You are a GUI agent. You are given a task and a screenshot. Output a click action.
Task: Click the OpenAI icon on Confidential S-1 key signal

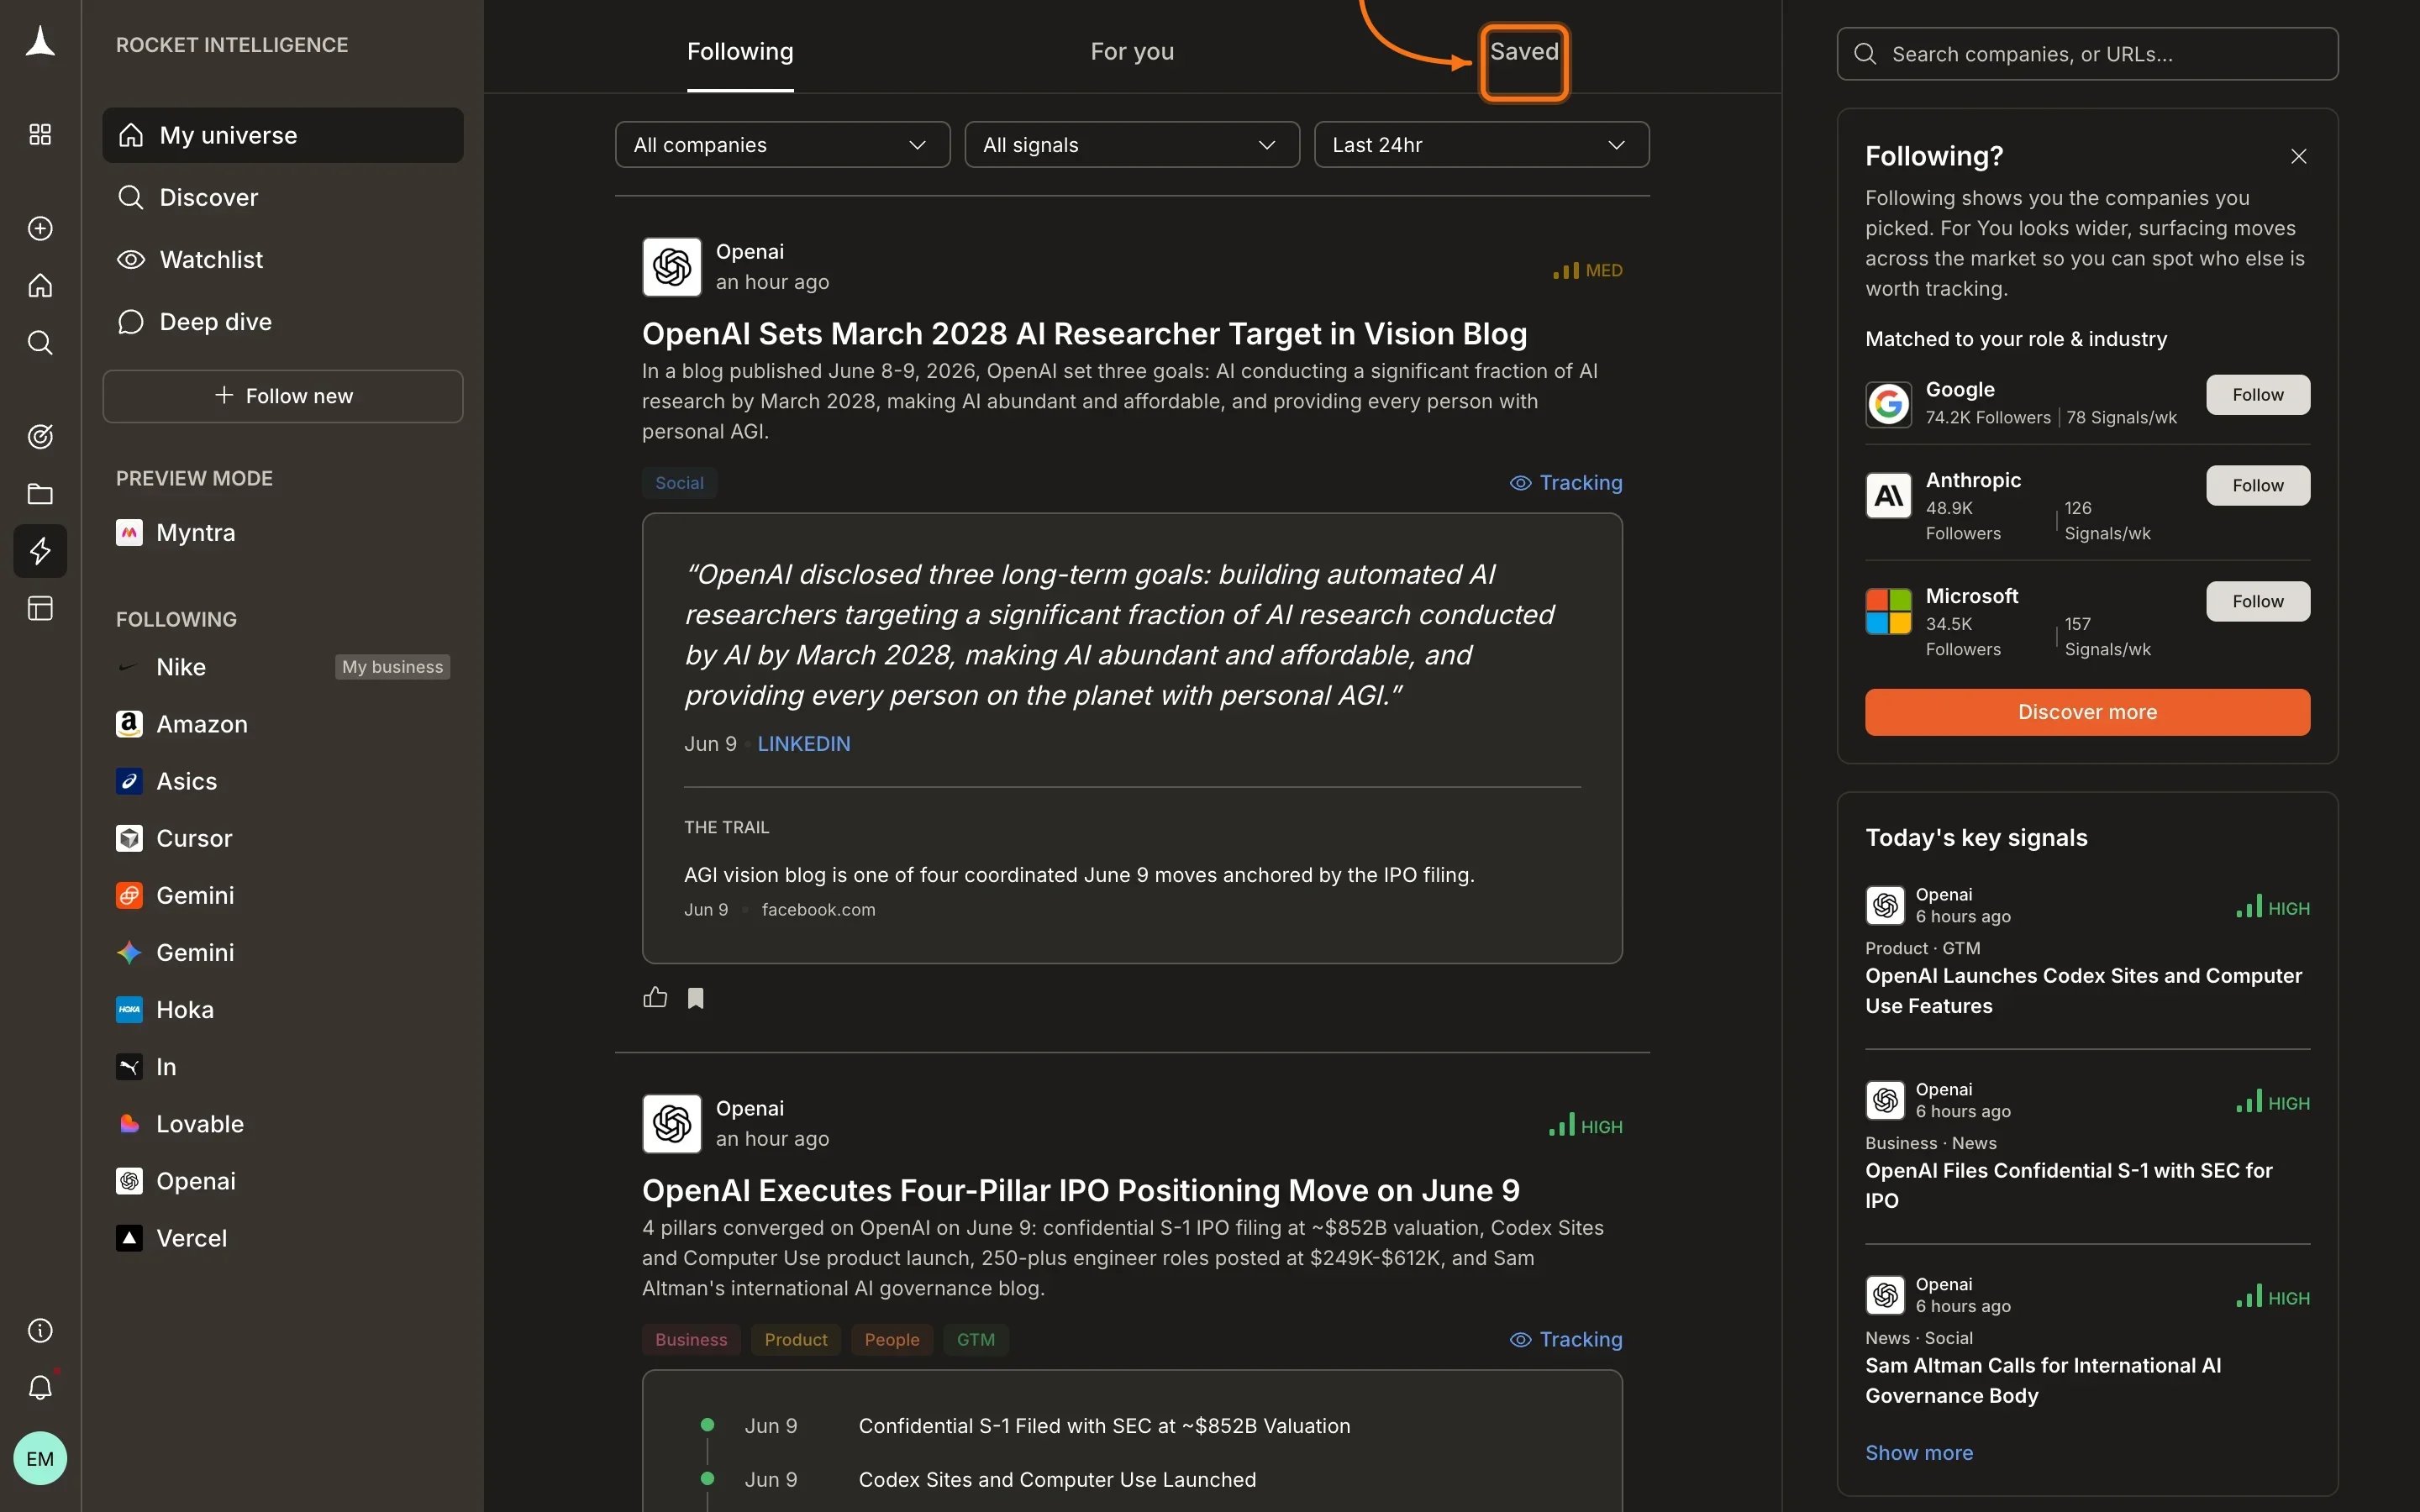pyautogui.click(x=1885, y=1100)
